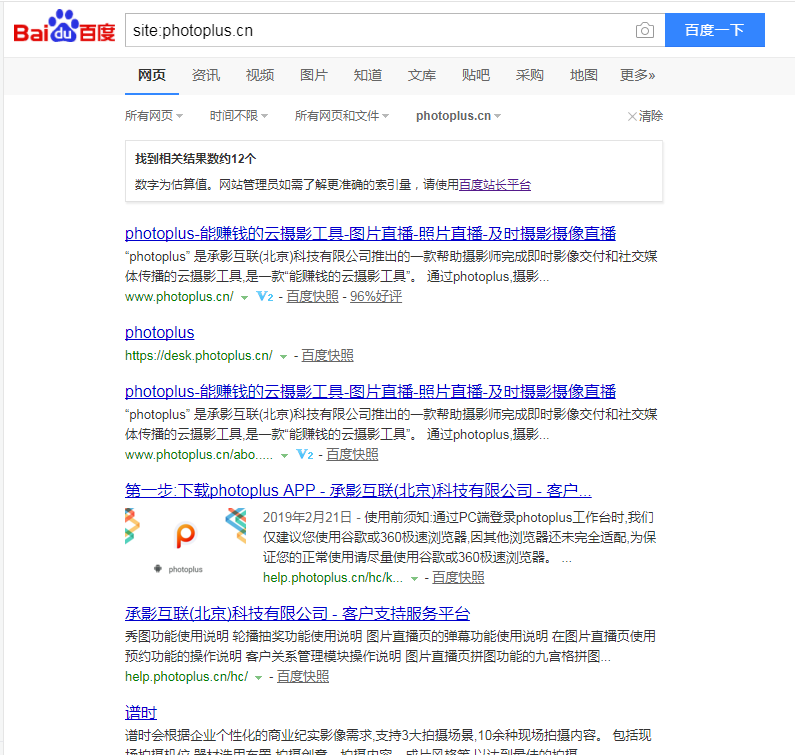Image resolution: width=795 pixels, height=755 pixels.
Task: Click the www.photoplus.cn/ green URL
Action: (179, 297)
